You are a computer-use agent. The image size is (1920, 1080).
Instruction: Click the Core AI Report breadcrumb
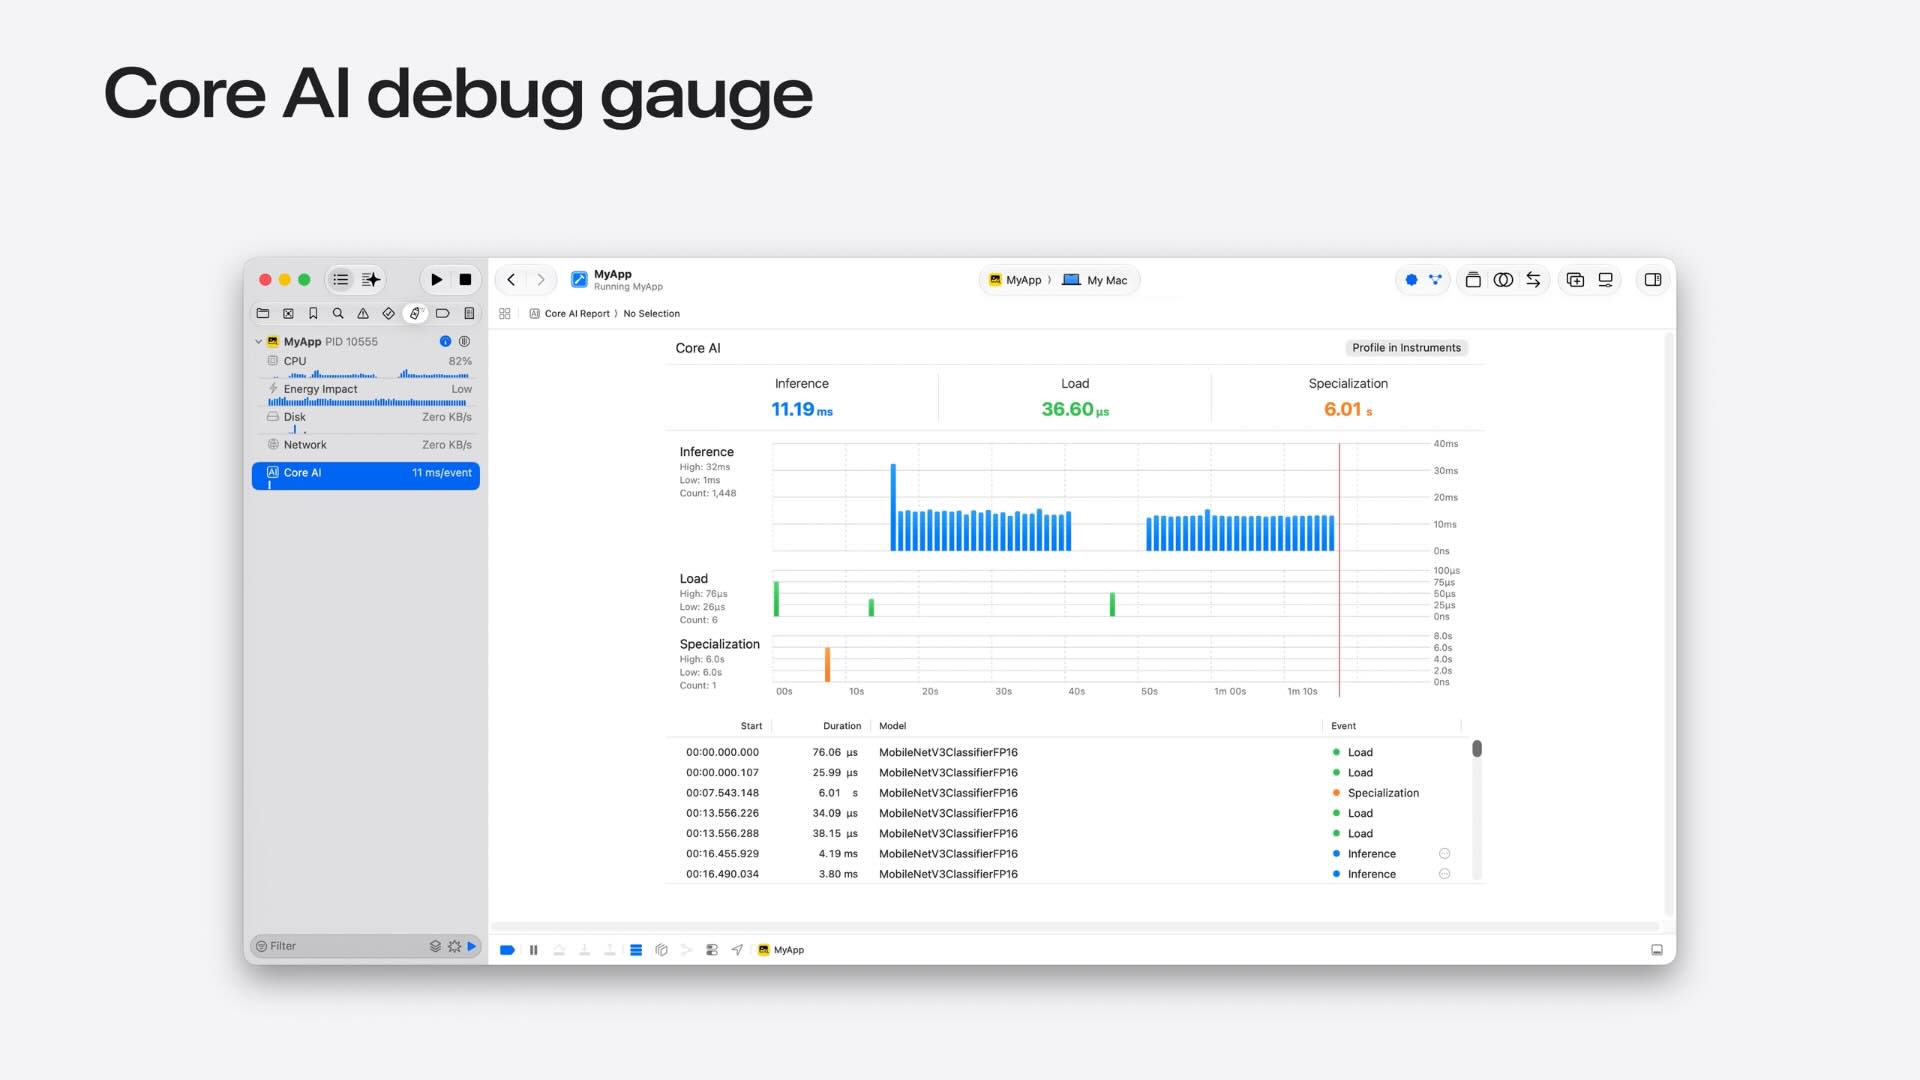577,314
